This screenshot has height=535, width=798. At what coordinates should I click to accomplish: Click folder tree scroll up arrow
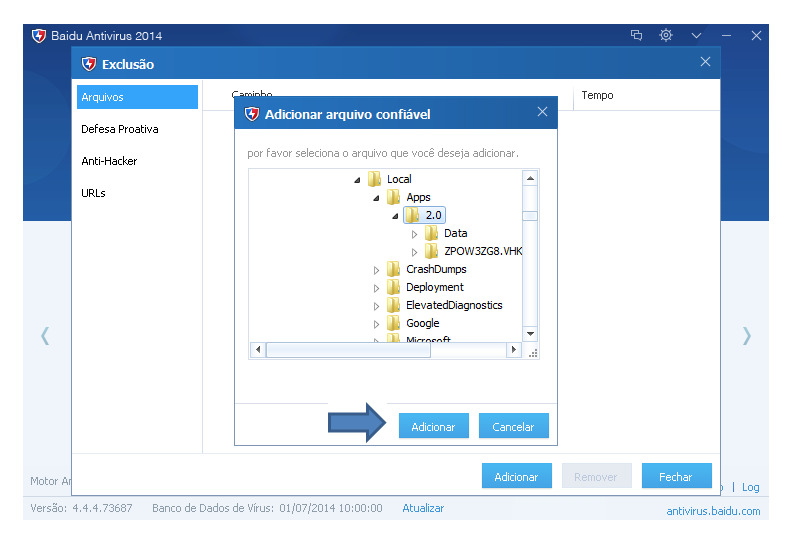click(x=530, y=178)
